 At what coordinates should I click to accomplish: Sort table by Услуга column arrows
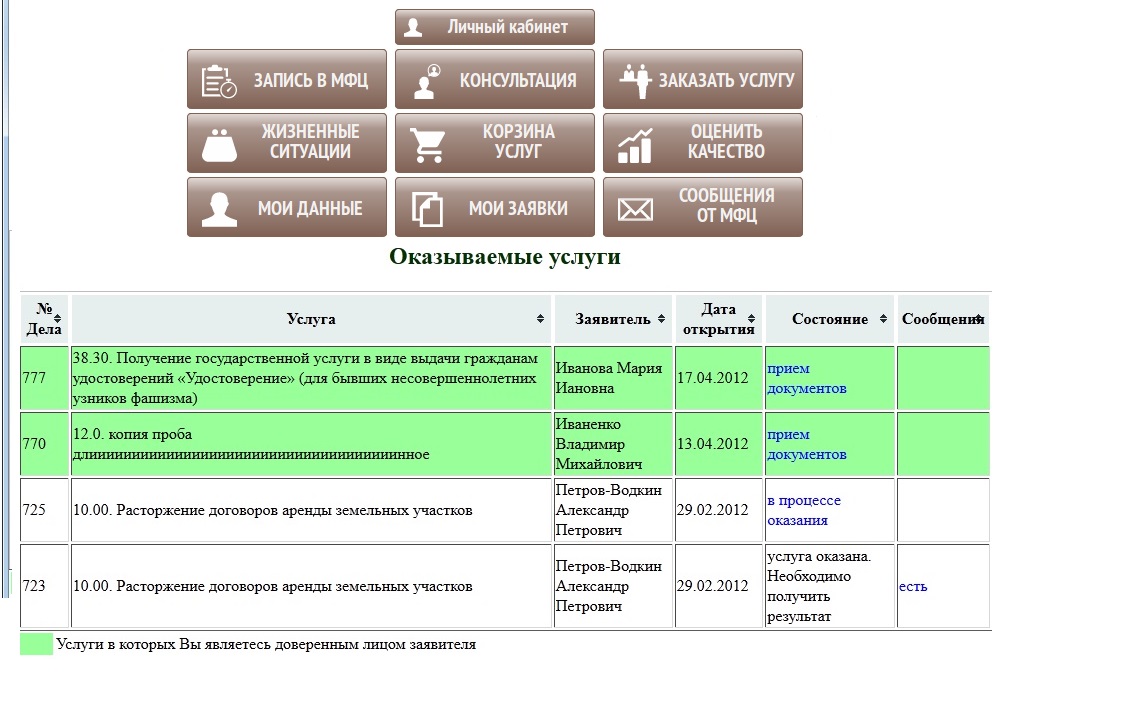(x=540, y=319)
